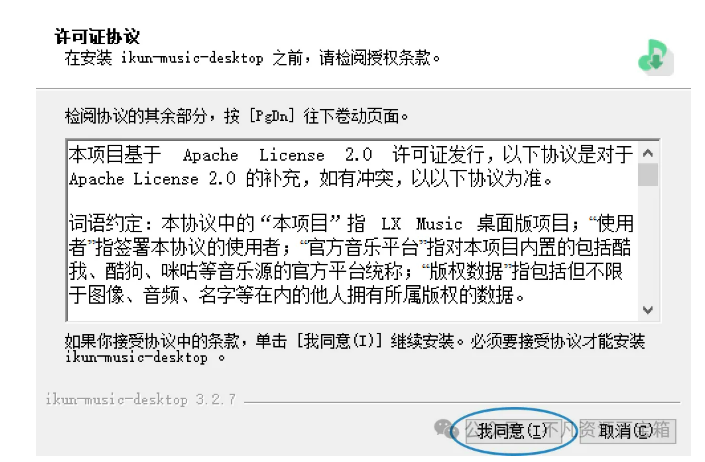Click the license scrollbar down arrow
Screen dimensions: 705x462
click(648, 310)
